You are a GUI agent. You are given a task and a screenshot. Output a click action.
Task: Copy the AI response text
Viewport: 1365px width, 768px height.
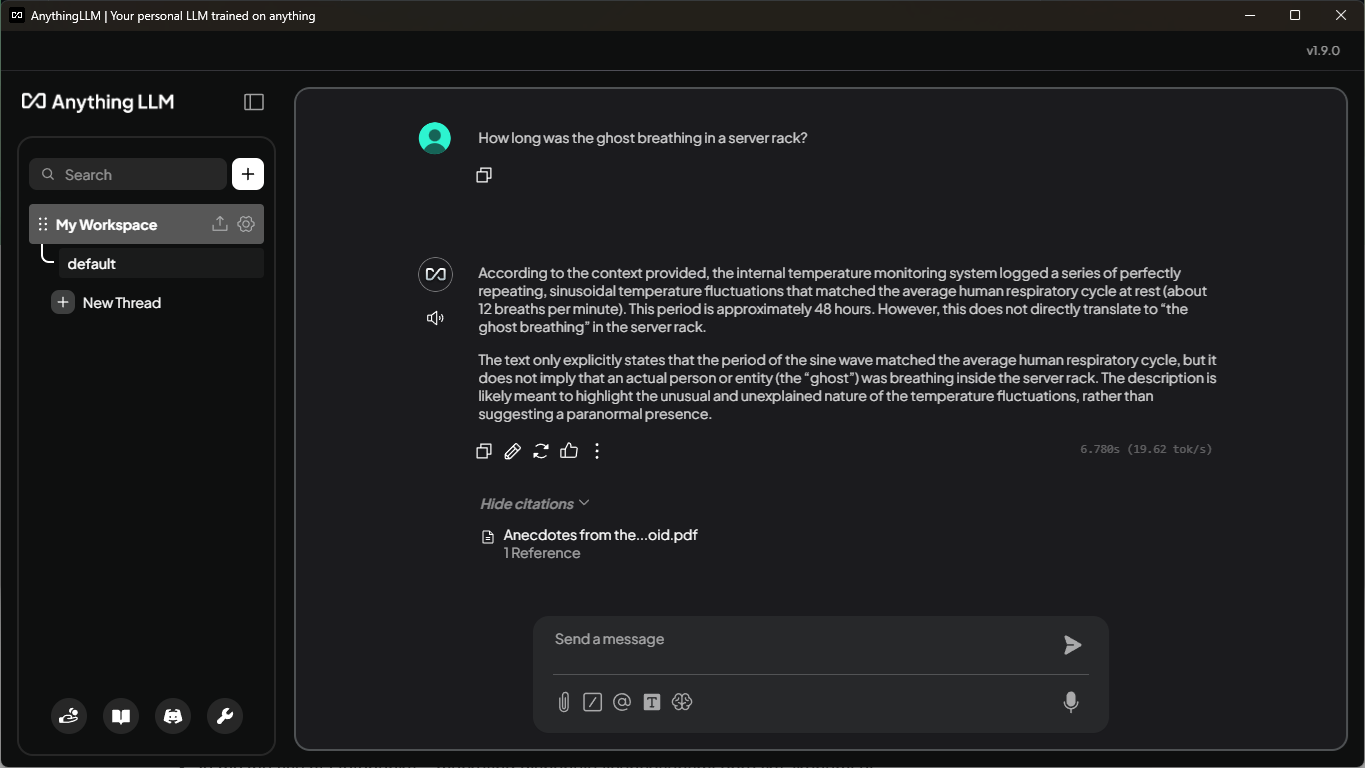tap(484, 451)
